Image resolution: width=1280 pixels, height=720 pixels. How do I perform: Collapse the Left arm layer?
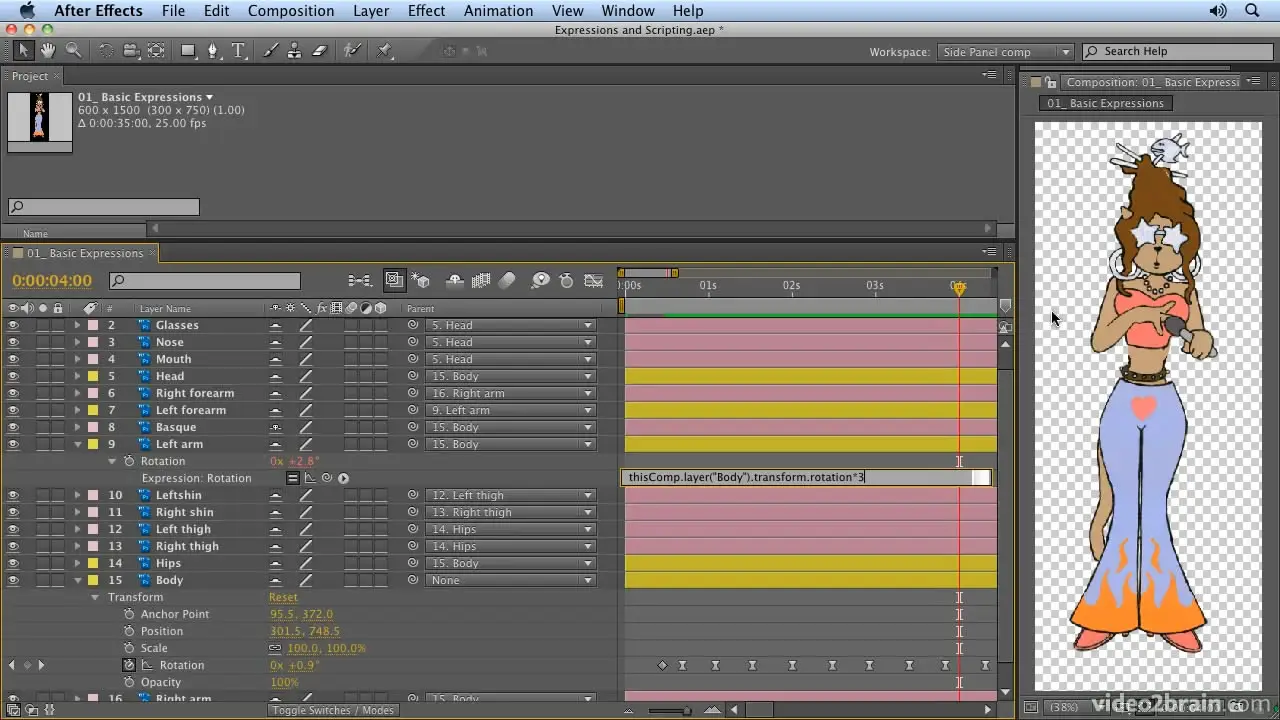point(77,444)
